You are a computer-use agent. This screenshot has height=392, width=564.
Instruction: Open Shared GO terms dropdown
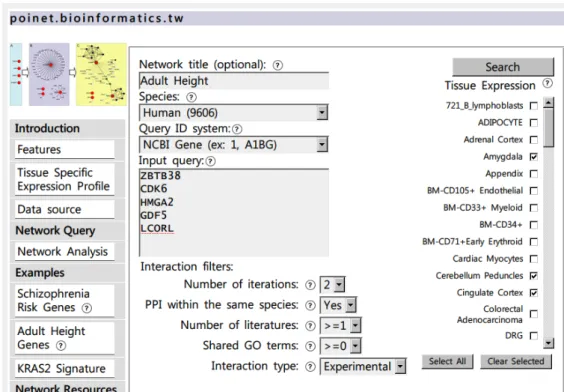tap(340, 346)
